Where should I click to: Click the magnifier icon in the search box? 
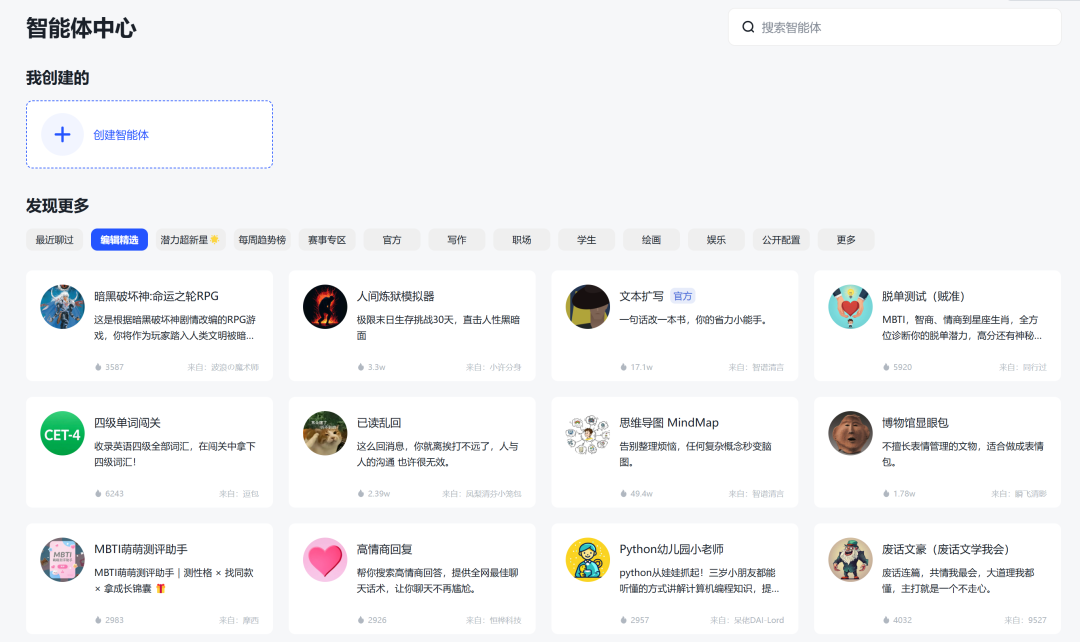pyautogui.click(x=748, y=27)
